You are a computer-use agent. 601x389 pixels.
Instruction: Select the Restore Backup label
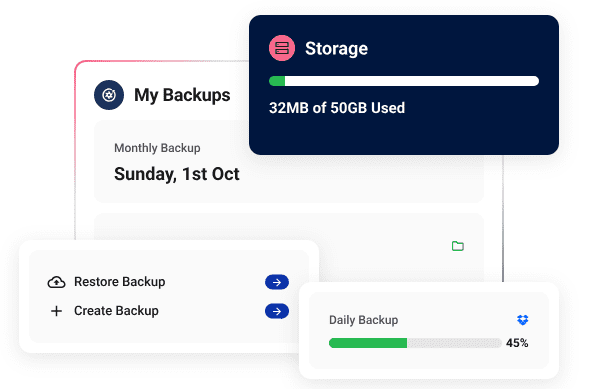120,282
